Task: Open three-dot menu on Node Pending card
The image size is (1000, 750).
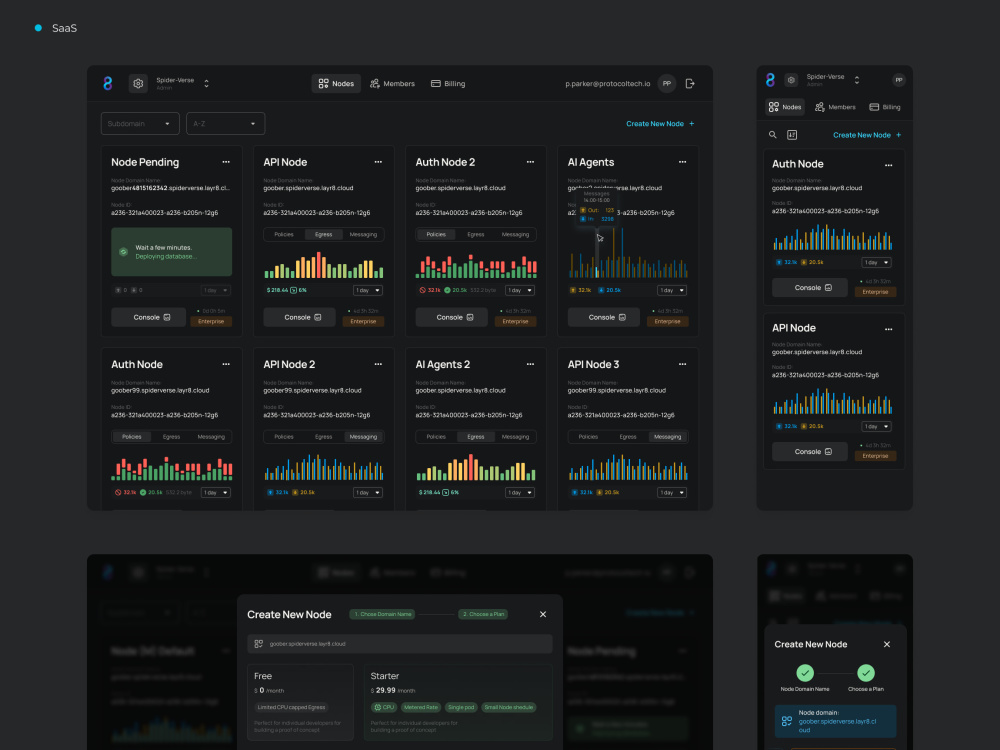Action: pyautogui.click(x=226, y=162)
